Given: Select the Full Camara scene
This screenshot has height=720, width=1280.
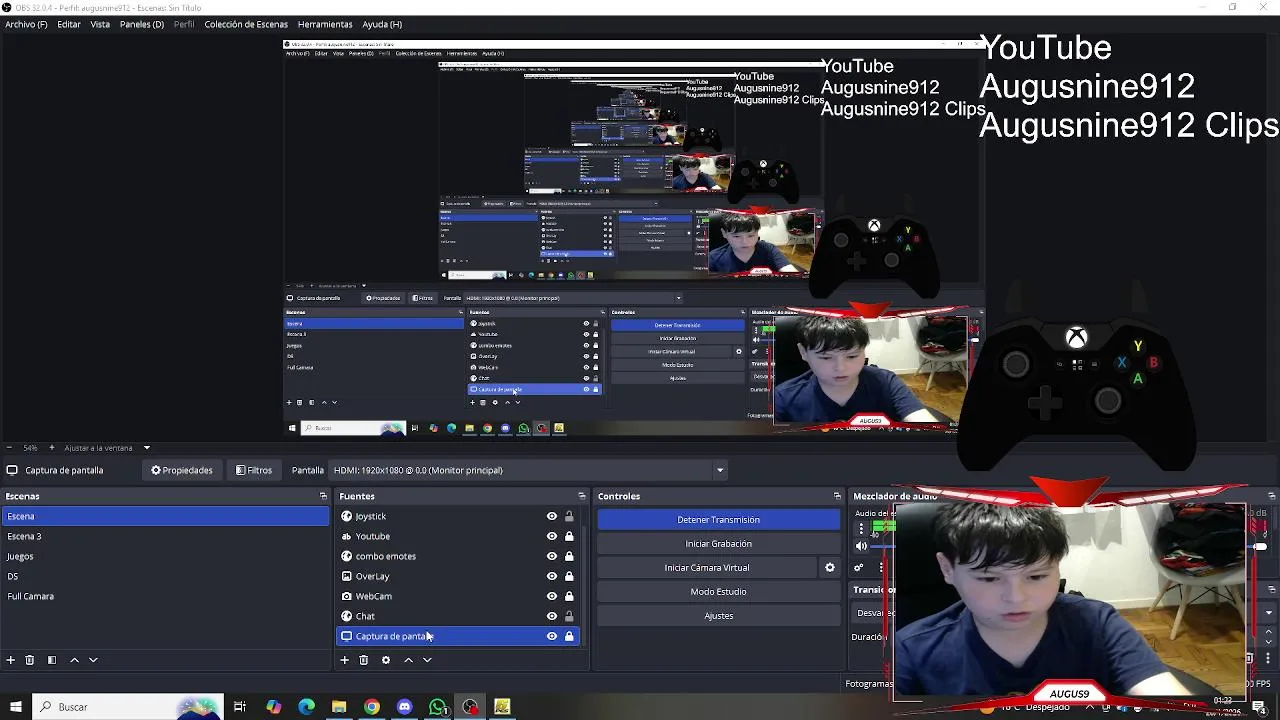Looking at the screenshot, I should coord(165,596).
